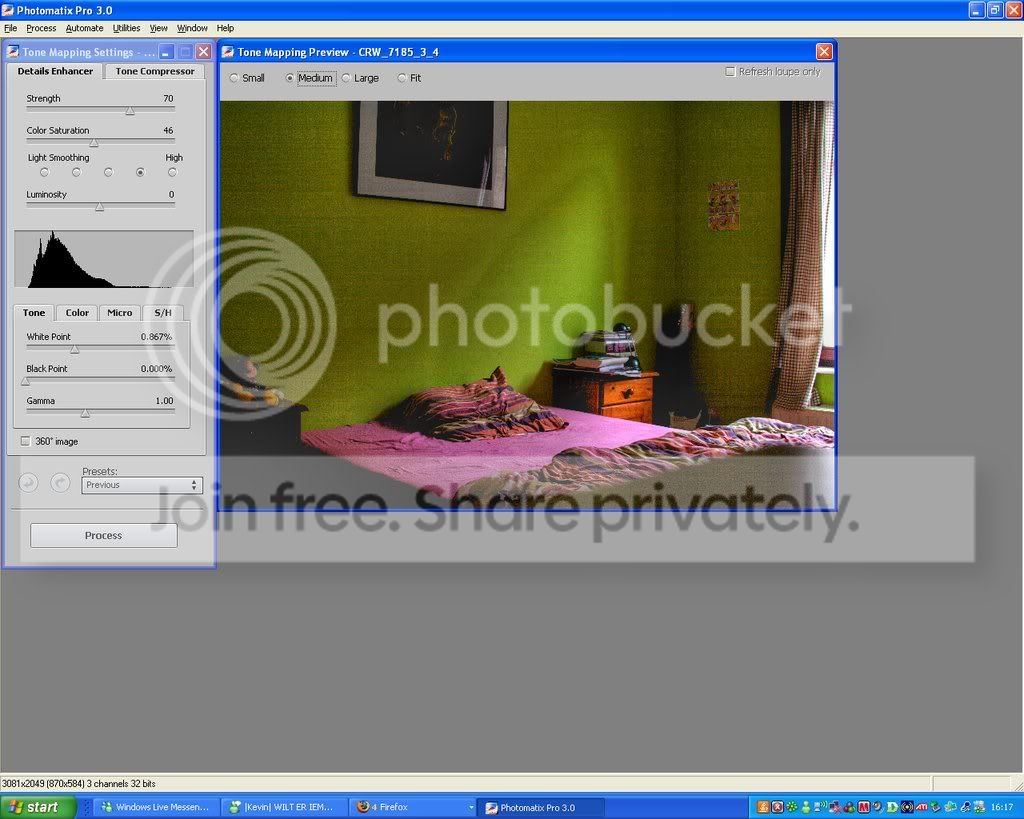The image size is (1024, 819).
Task: Click the redo arrow icon beside Presets
Action: [60, 483]
